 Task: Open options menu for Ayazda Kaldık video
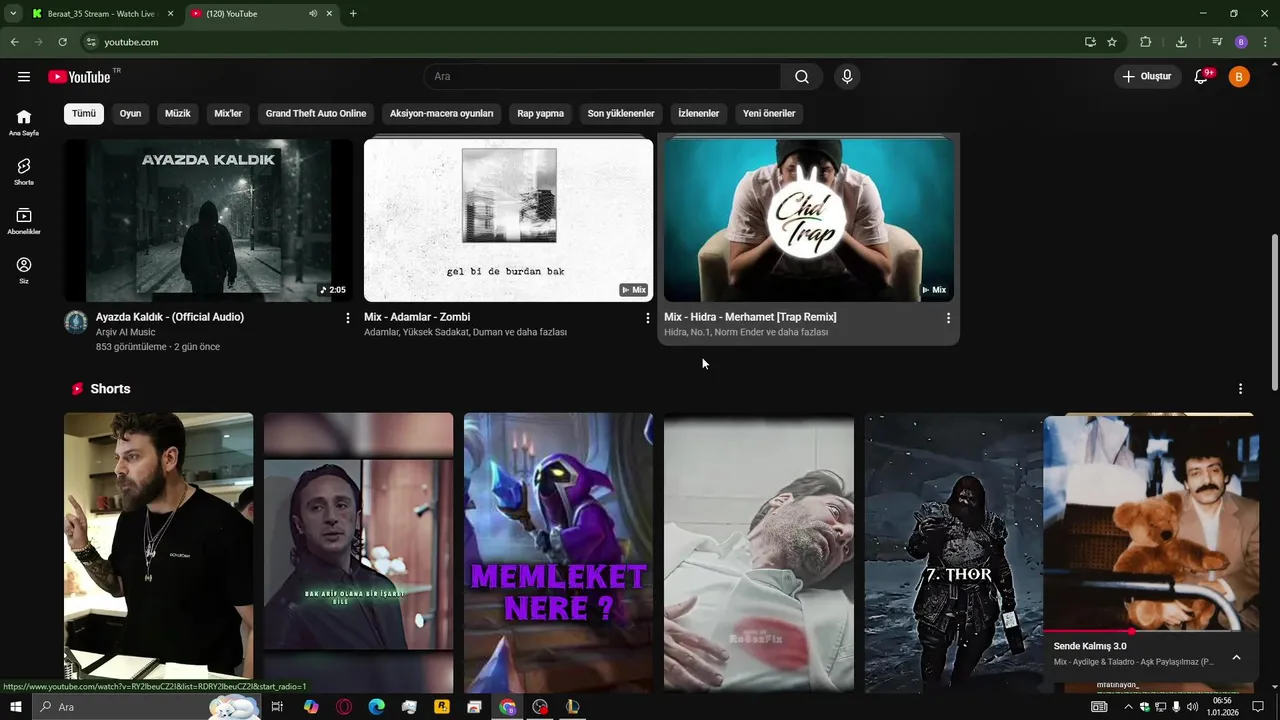(348, 318)
